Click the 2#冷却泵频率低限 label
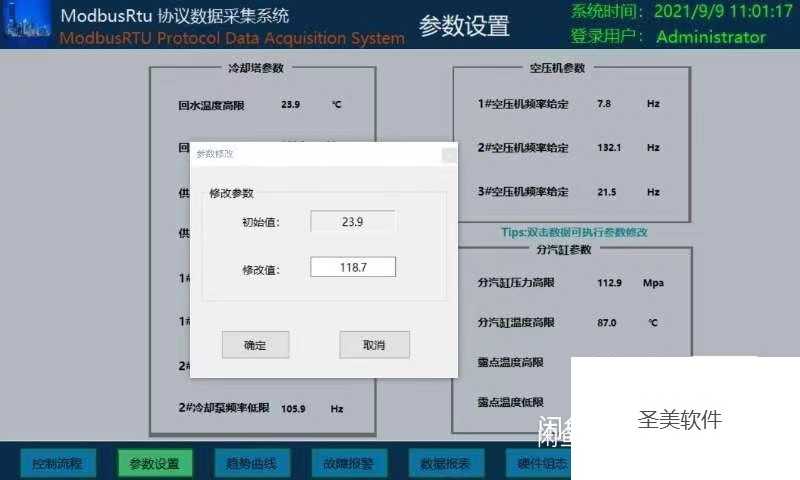 (x=224, y=408)
